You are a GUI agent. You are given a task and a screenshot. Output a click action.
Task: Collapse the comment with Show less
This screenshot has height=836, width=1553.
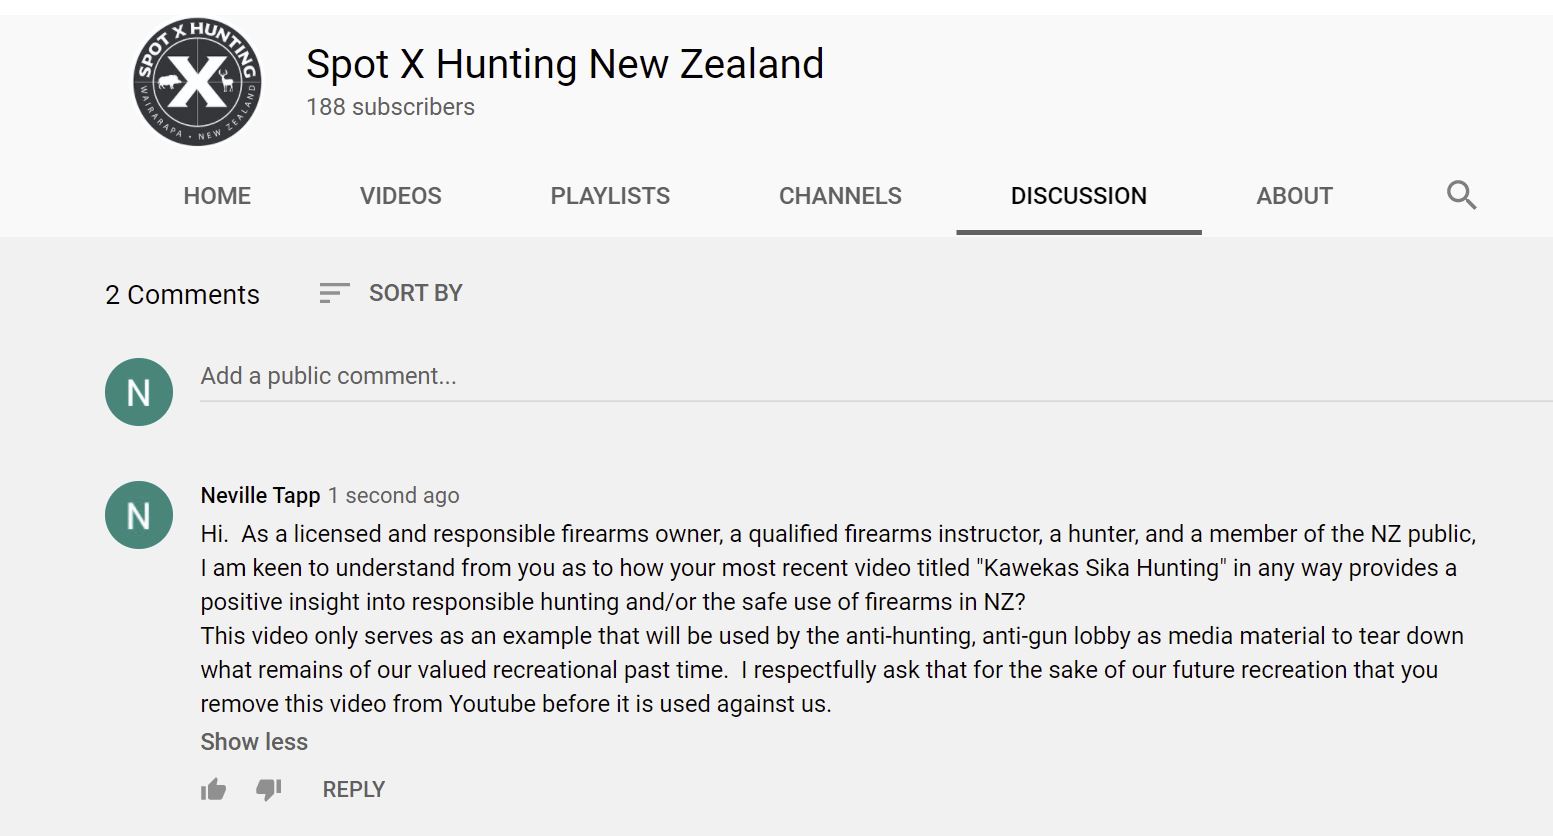click(x=254, y=742)
